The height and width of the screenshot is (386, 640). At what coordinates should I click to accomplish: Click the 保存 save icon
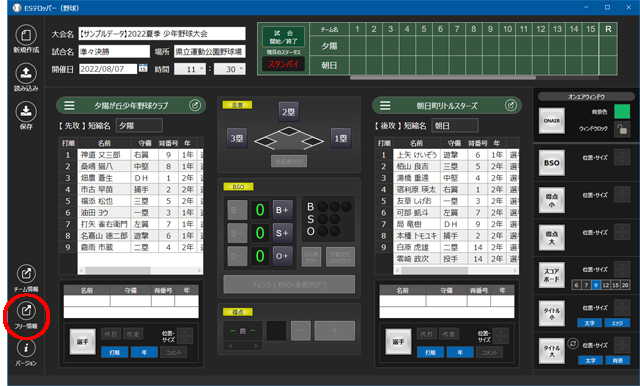pos(26,111)
